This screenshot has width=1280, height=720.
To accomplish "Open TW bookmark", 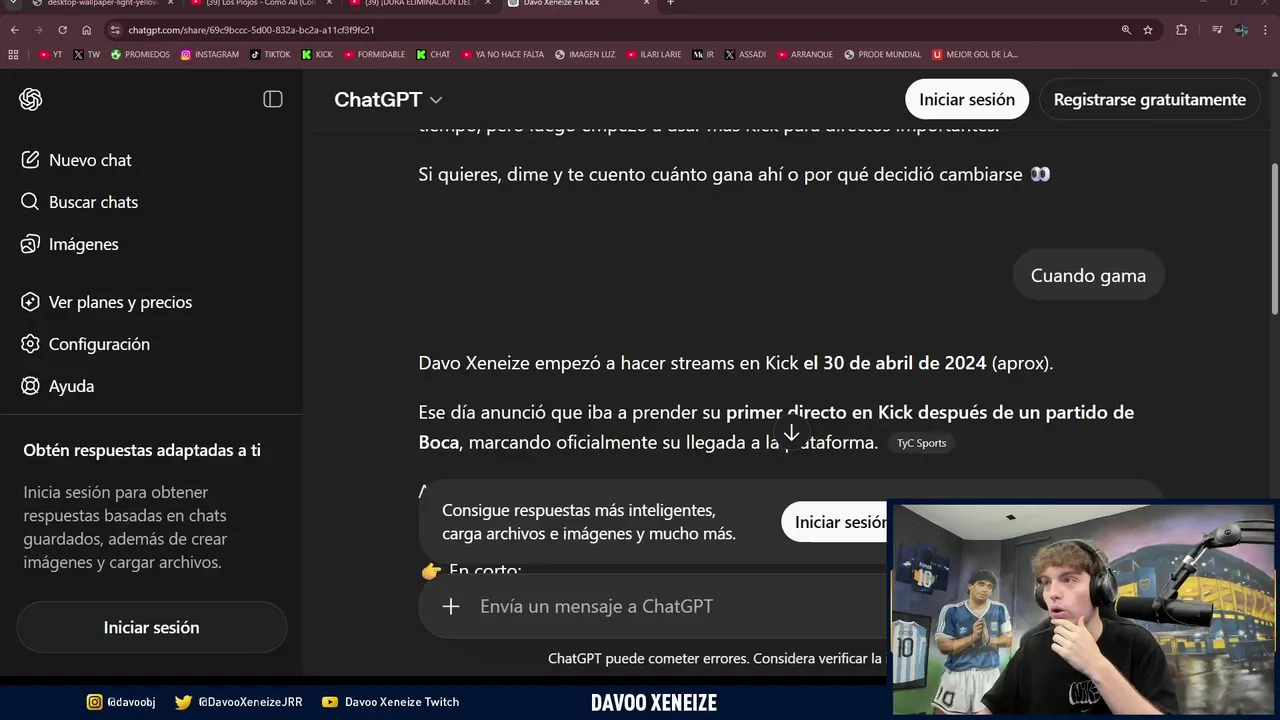I will tap(87, 54).
